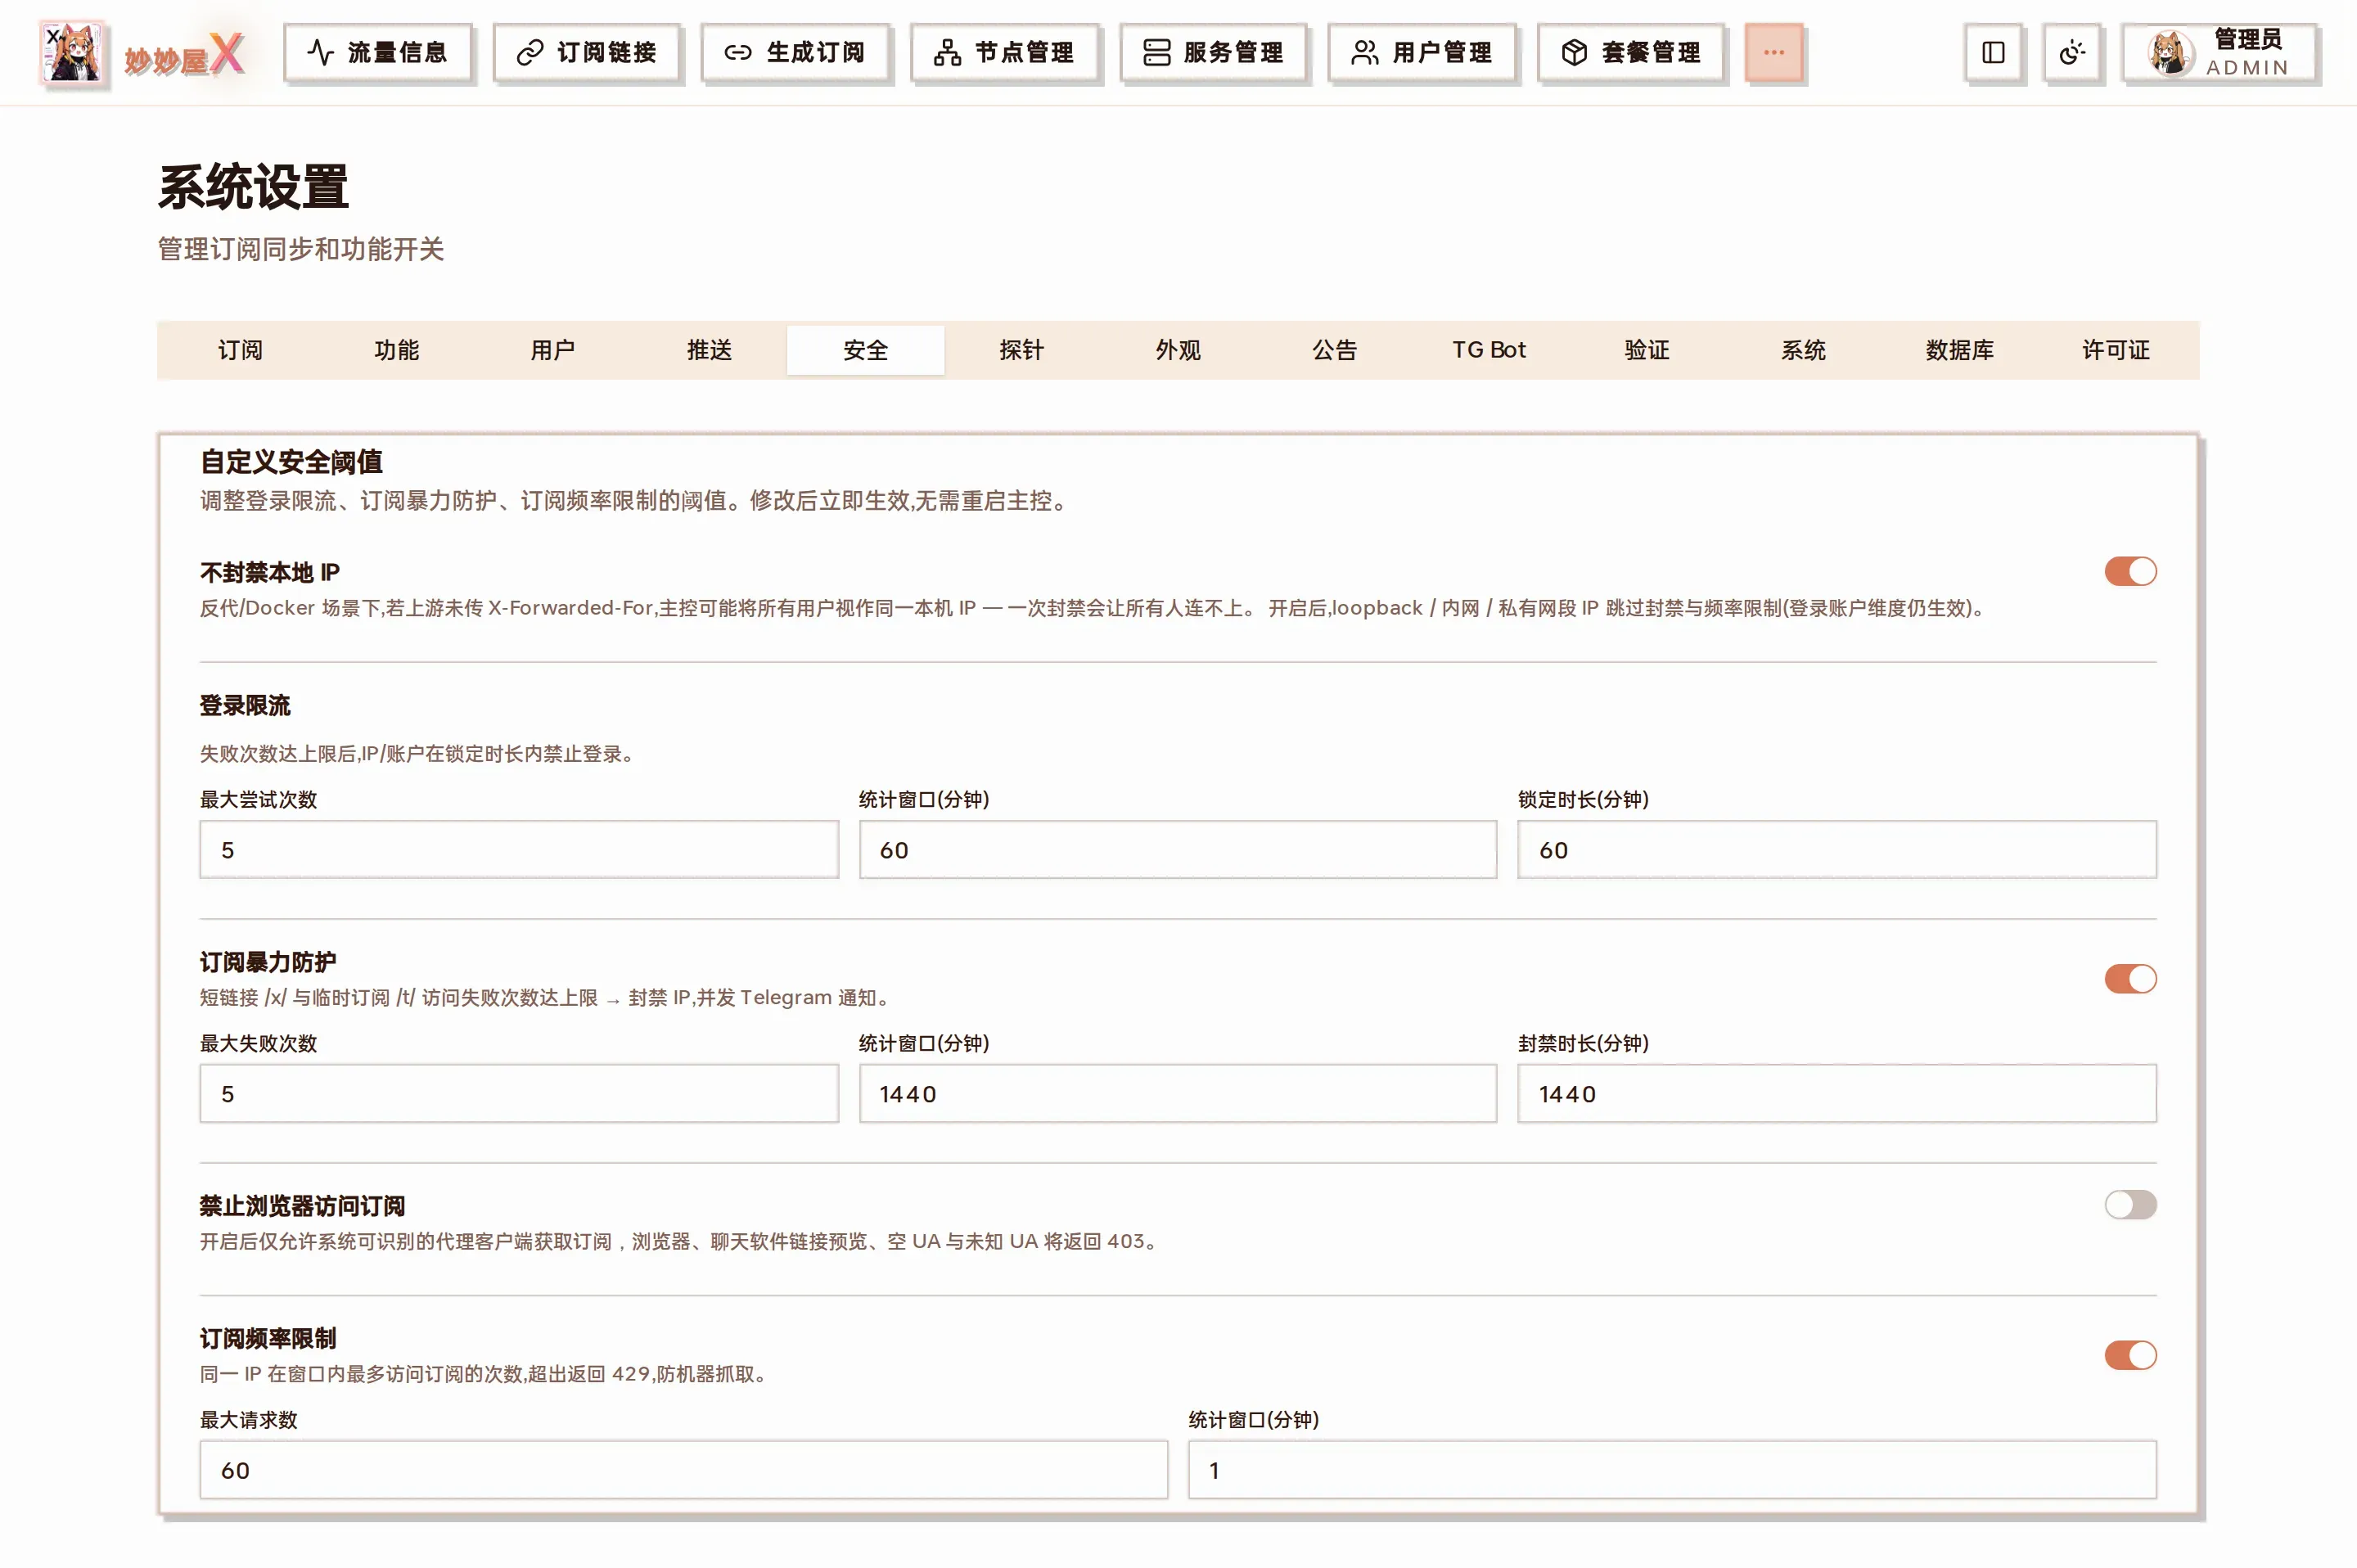This screenshot has width=2357, height=1568.
Task: Switch to the 许可证 tab
Action: pyautogui.click(x=2116, y=350)
